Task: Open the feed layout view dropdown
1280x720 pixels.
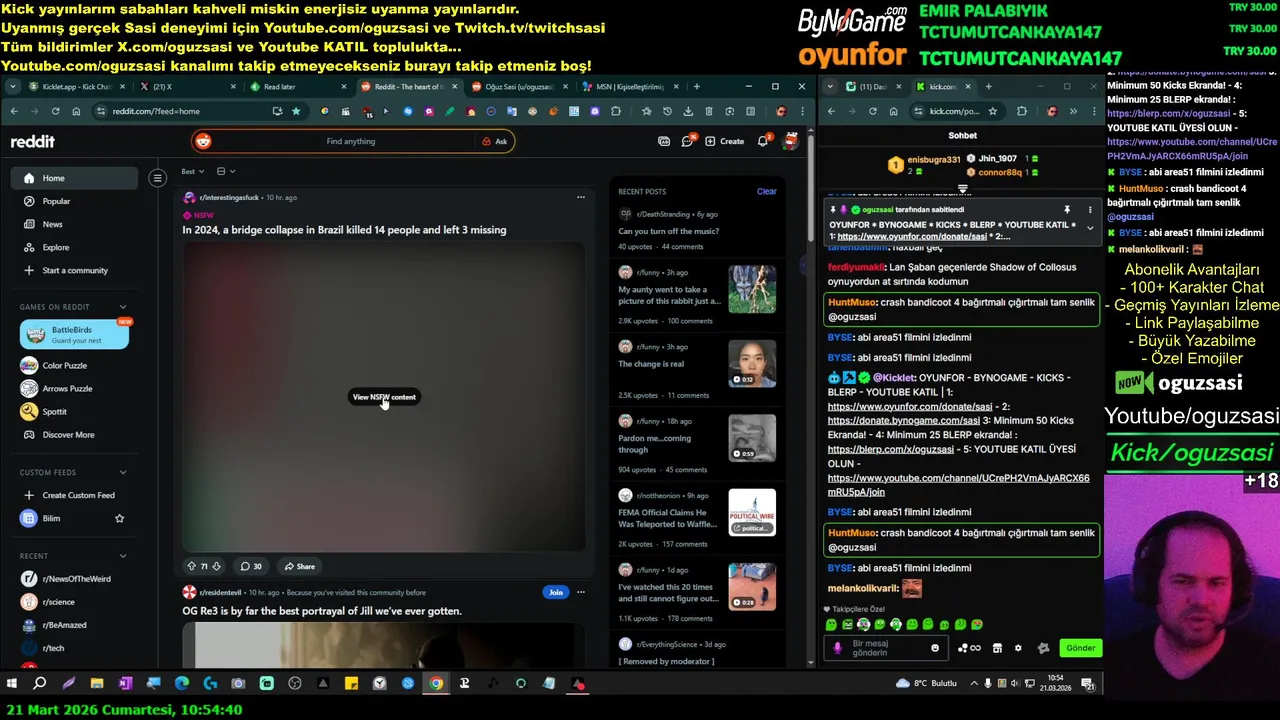Action: (226, 171)
